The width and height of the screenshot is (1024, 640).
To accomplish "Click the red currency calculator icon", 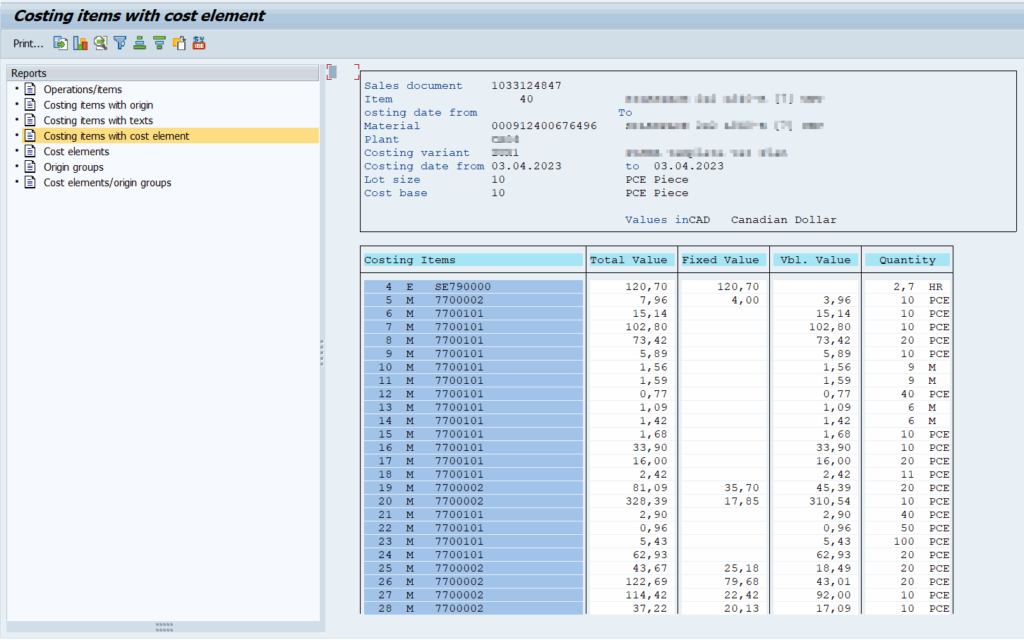I will [199, 43].
